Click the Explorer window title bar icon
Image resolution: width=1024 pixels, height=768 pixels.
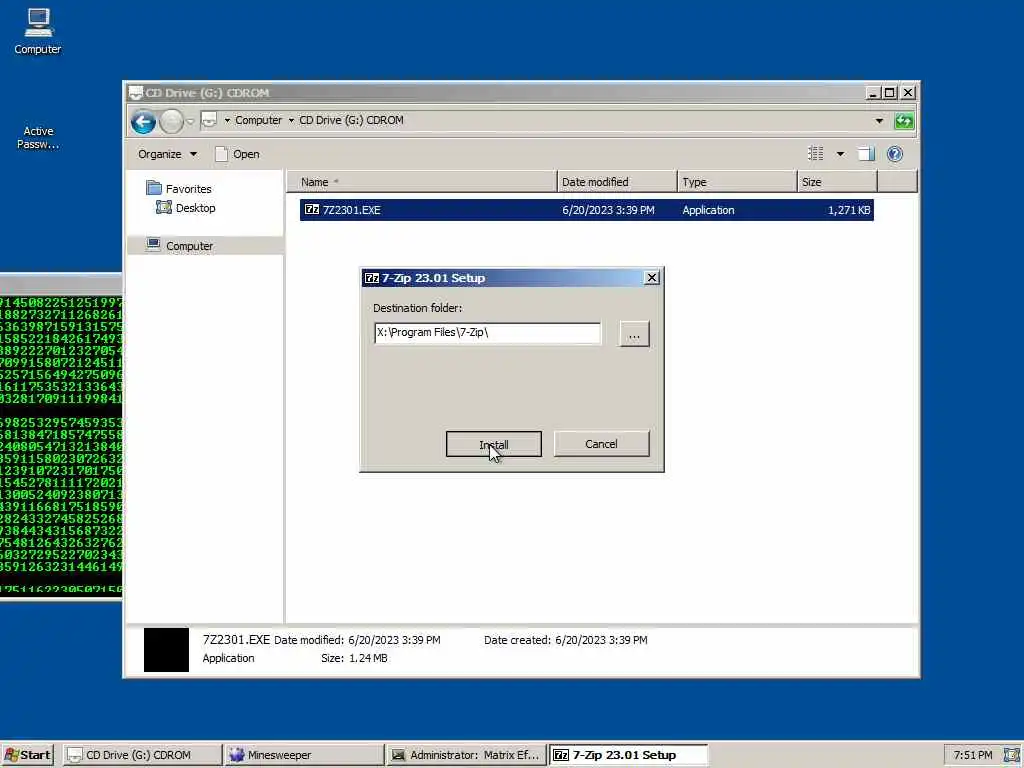[135, 93]
